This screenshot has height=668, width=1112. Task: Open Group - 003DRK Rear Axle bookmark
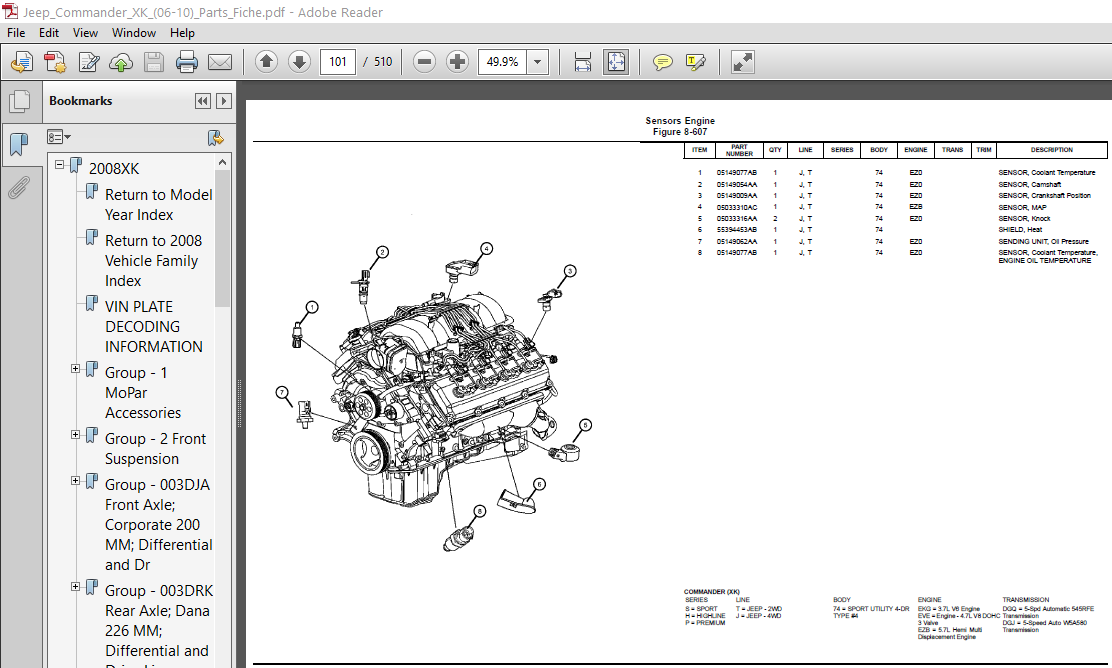click(159, 625)
